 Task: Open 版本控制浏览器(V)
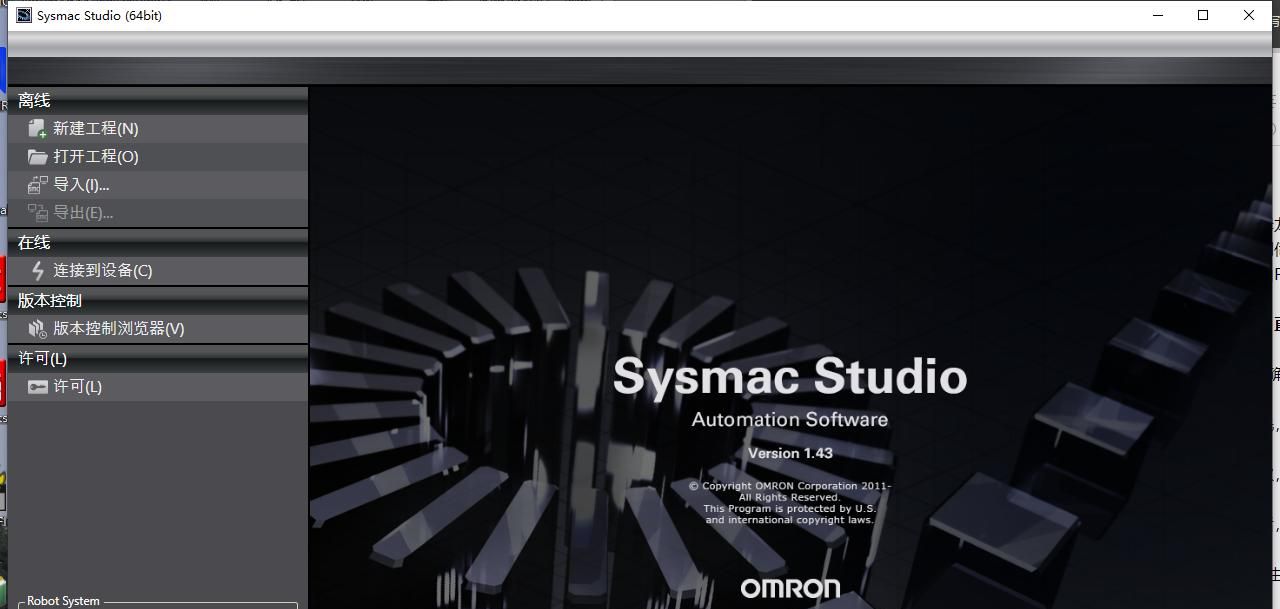pos(158,328)
